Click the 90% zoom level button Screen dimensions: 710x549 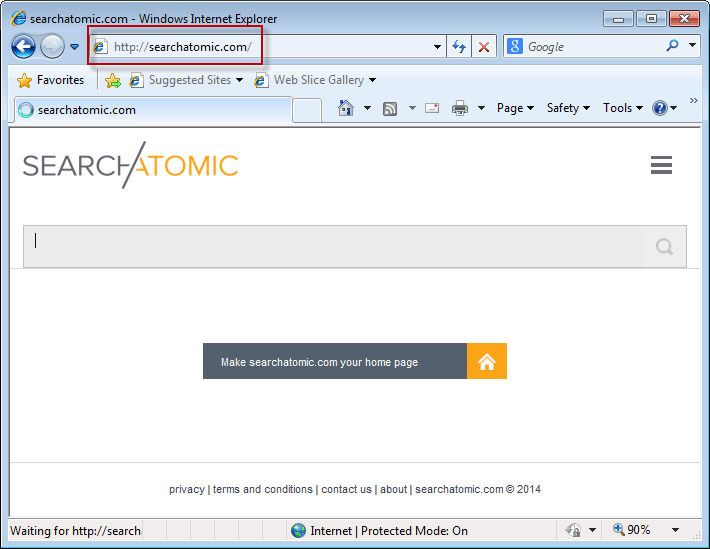pos(632,530)
